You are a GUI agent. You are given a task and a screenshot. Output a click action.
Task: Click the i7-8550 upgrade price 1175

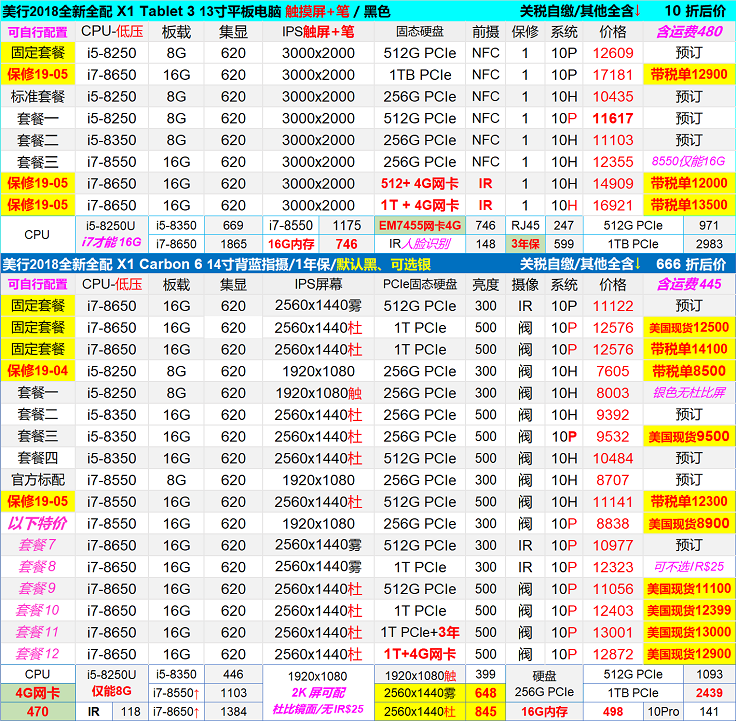tap(346, 225)
